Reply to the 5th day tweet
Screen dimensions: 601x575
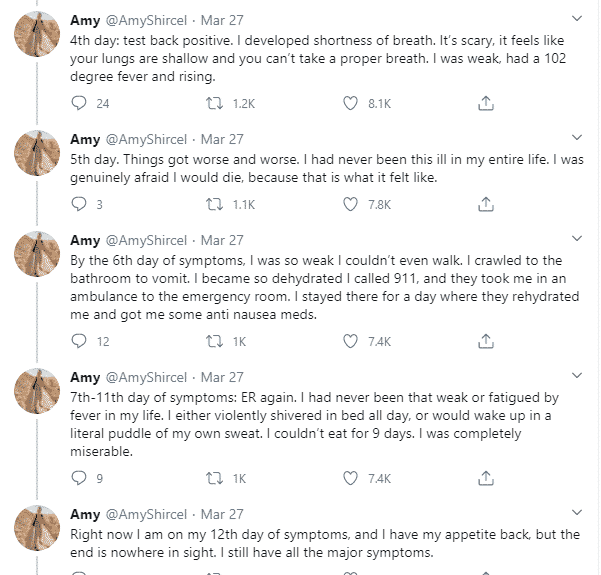point(80,205)
